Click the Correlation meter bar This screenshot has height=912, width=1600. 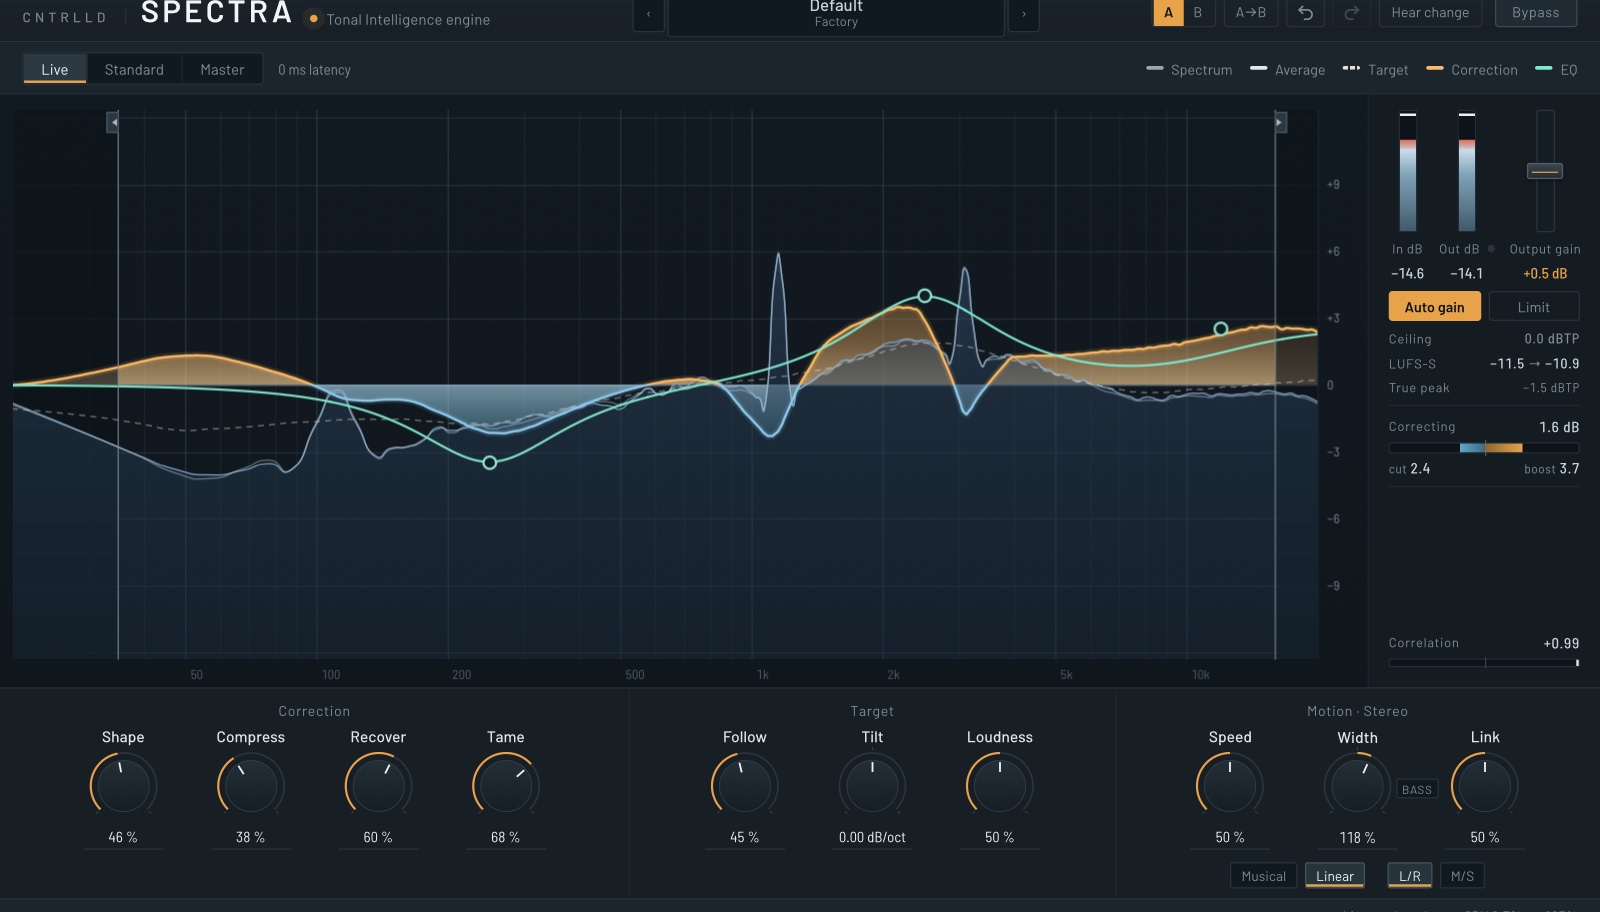coord(1484,662)
